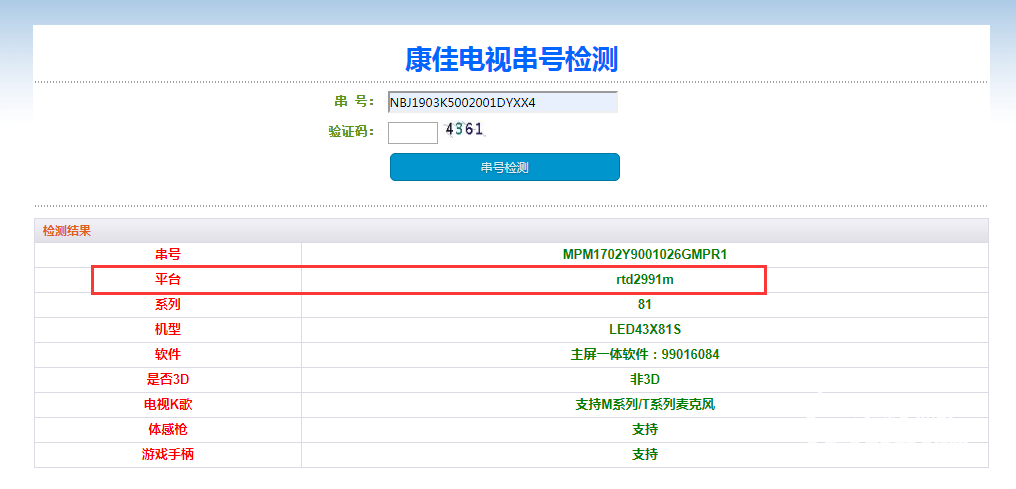Screen dimensions: 1016x489
Task: Select the 体感枪 row label
Action: coord(168,429)
